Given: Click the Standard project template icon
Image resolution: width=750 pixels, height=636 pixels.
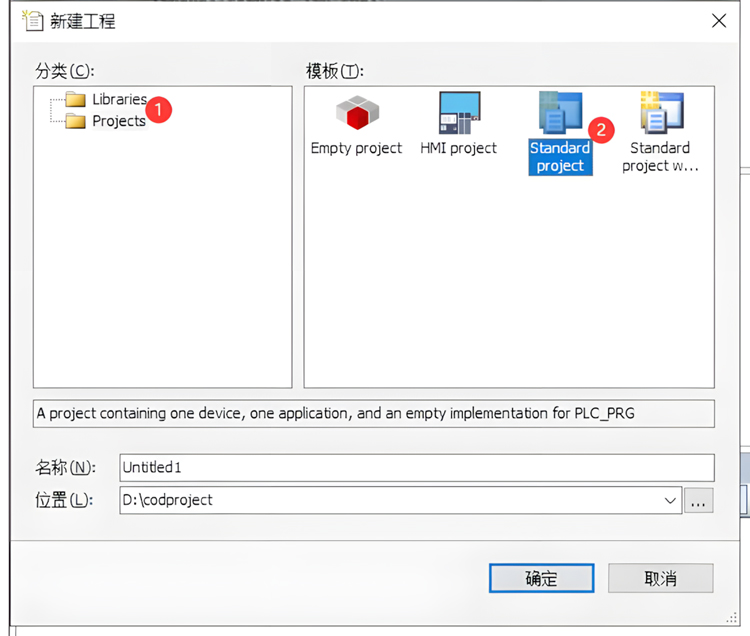Looking at the screenshot, I should (x=560, y=112).
